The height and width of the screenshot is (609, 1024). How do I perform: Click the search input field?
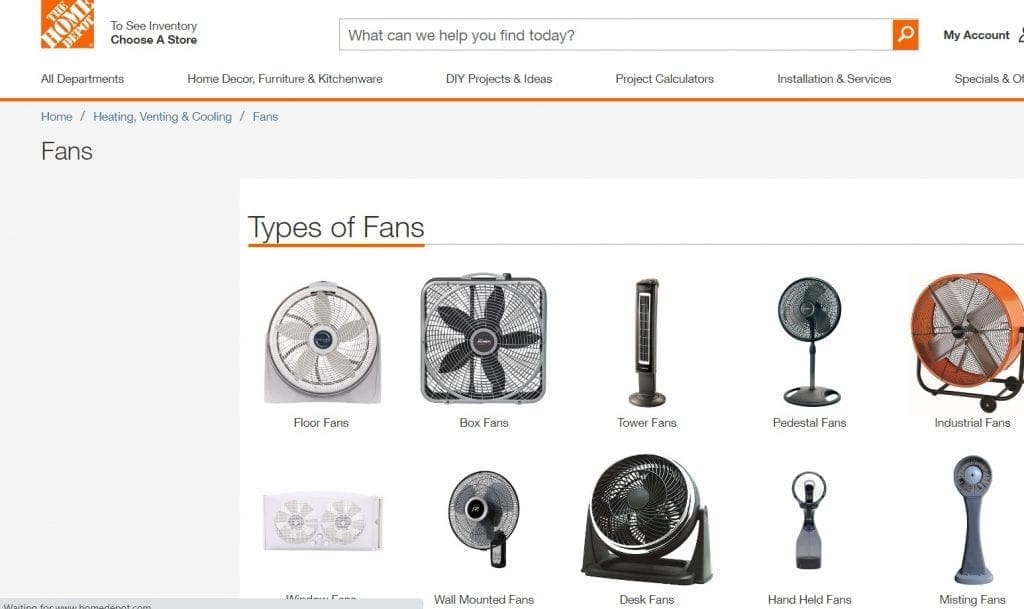615,35
